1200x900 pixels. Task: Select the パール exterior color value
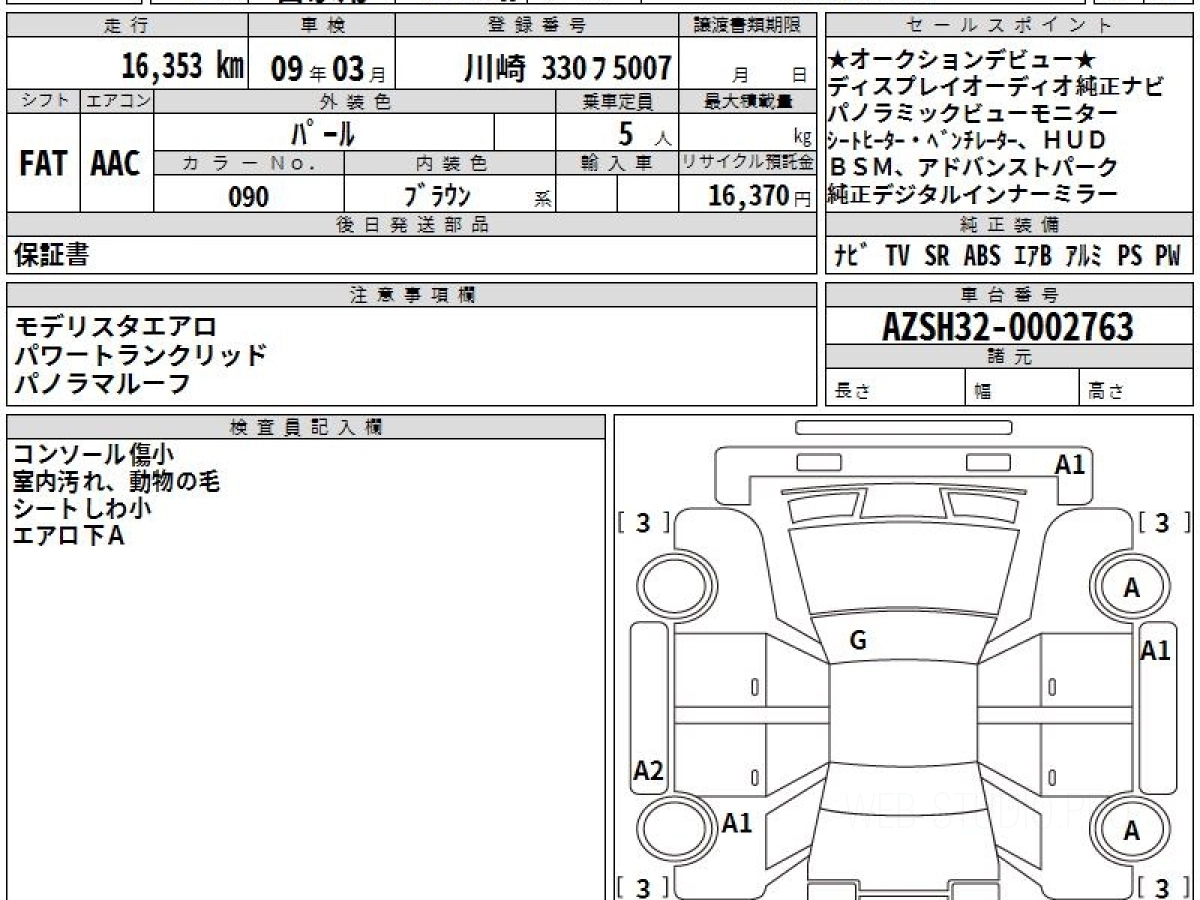coord(323,132)
